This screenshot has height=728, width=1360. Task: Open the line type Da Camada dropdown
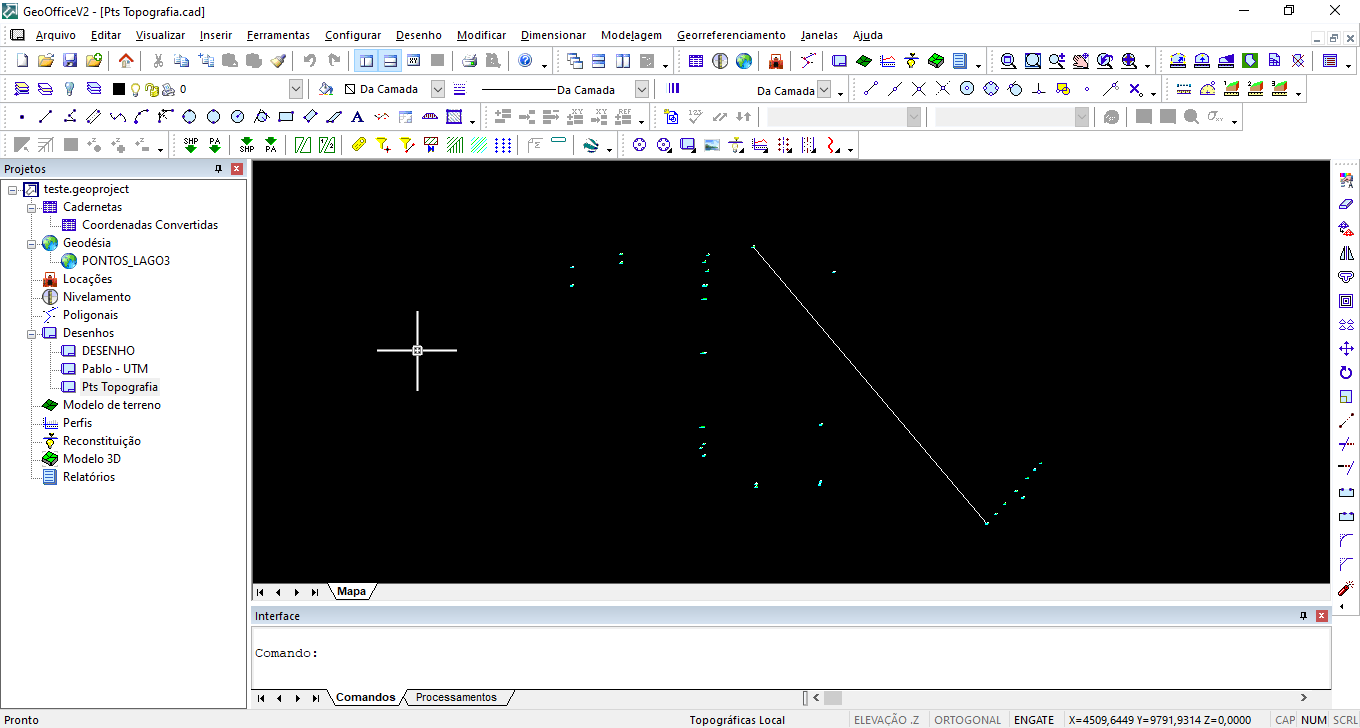[642, 89]
